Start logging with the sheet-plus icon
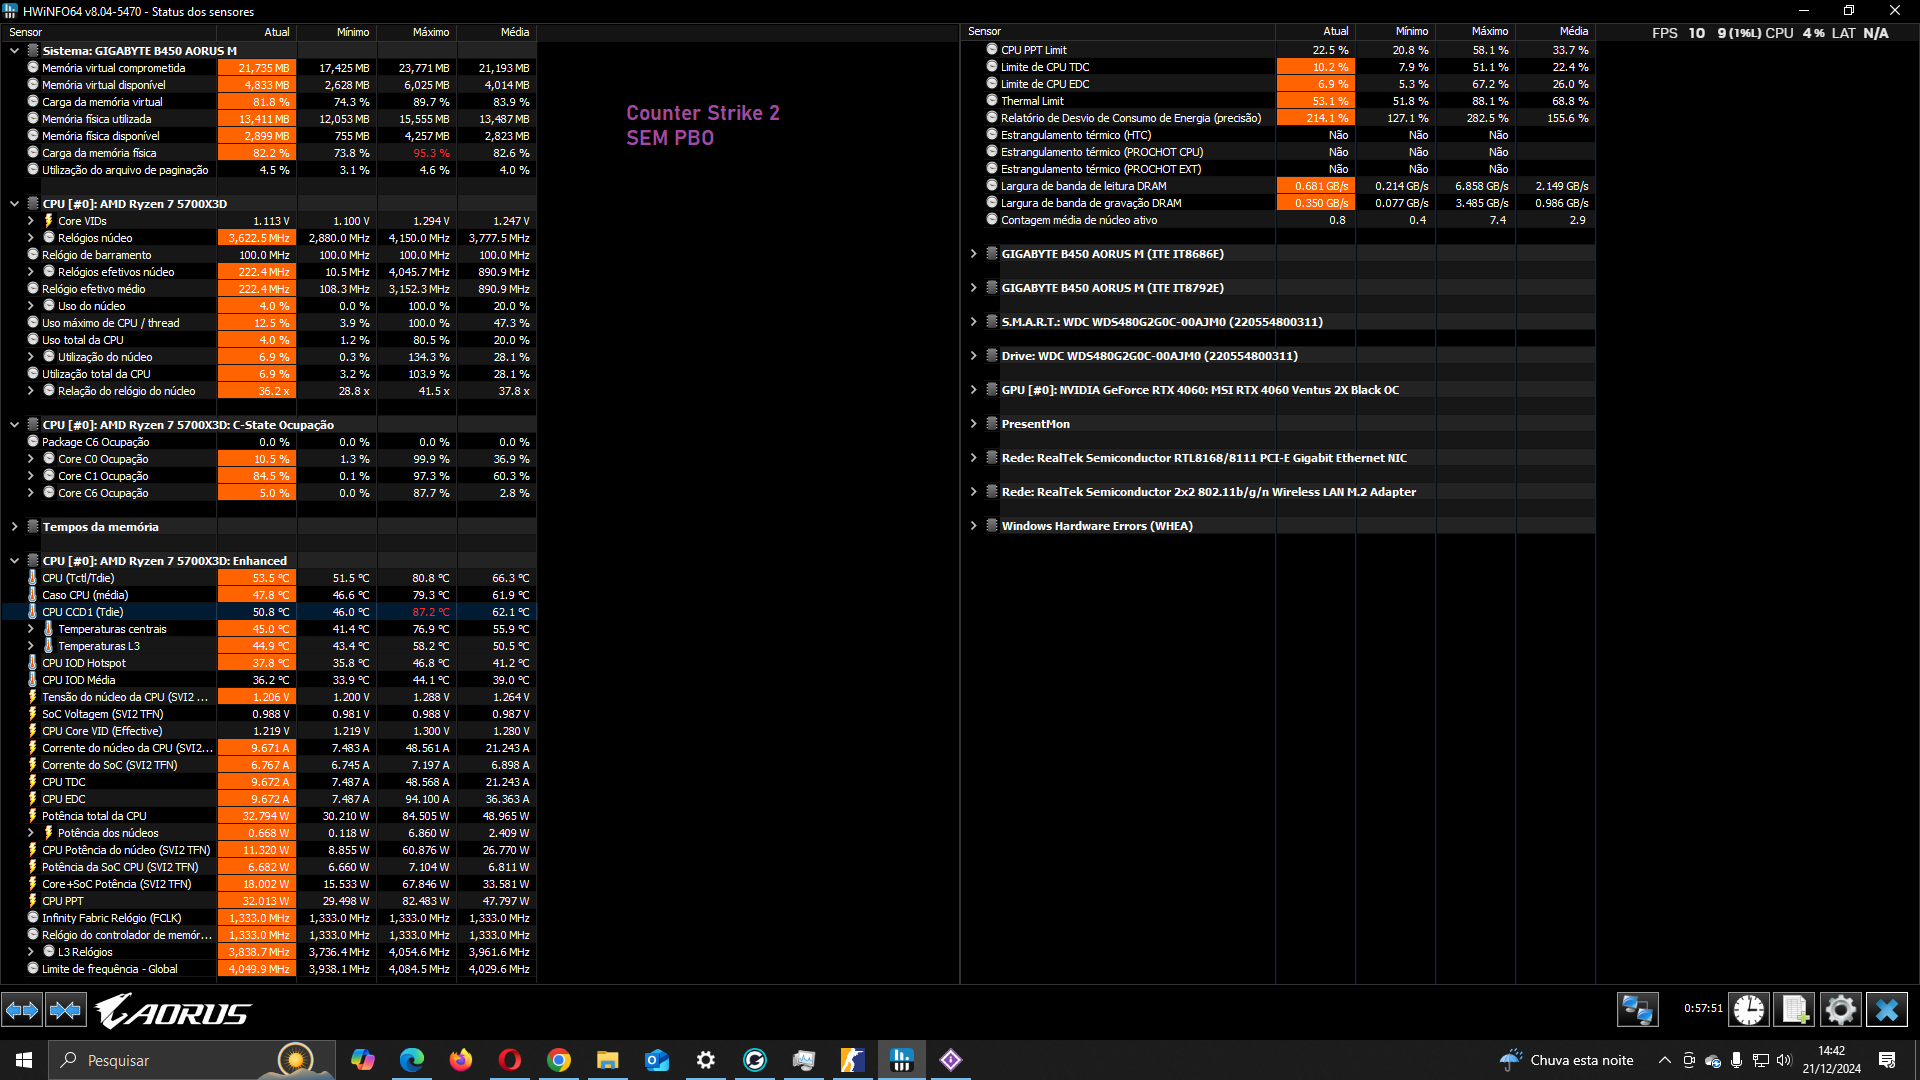This screenshot has height=1080, width=1920. pyautogui.click(x=1794, y=1010)
